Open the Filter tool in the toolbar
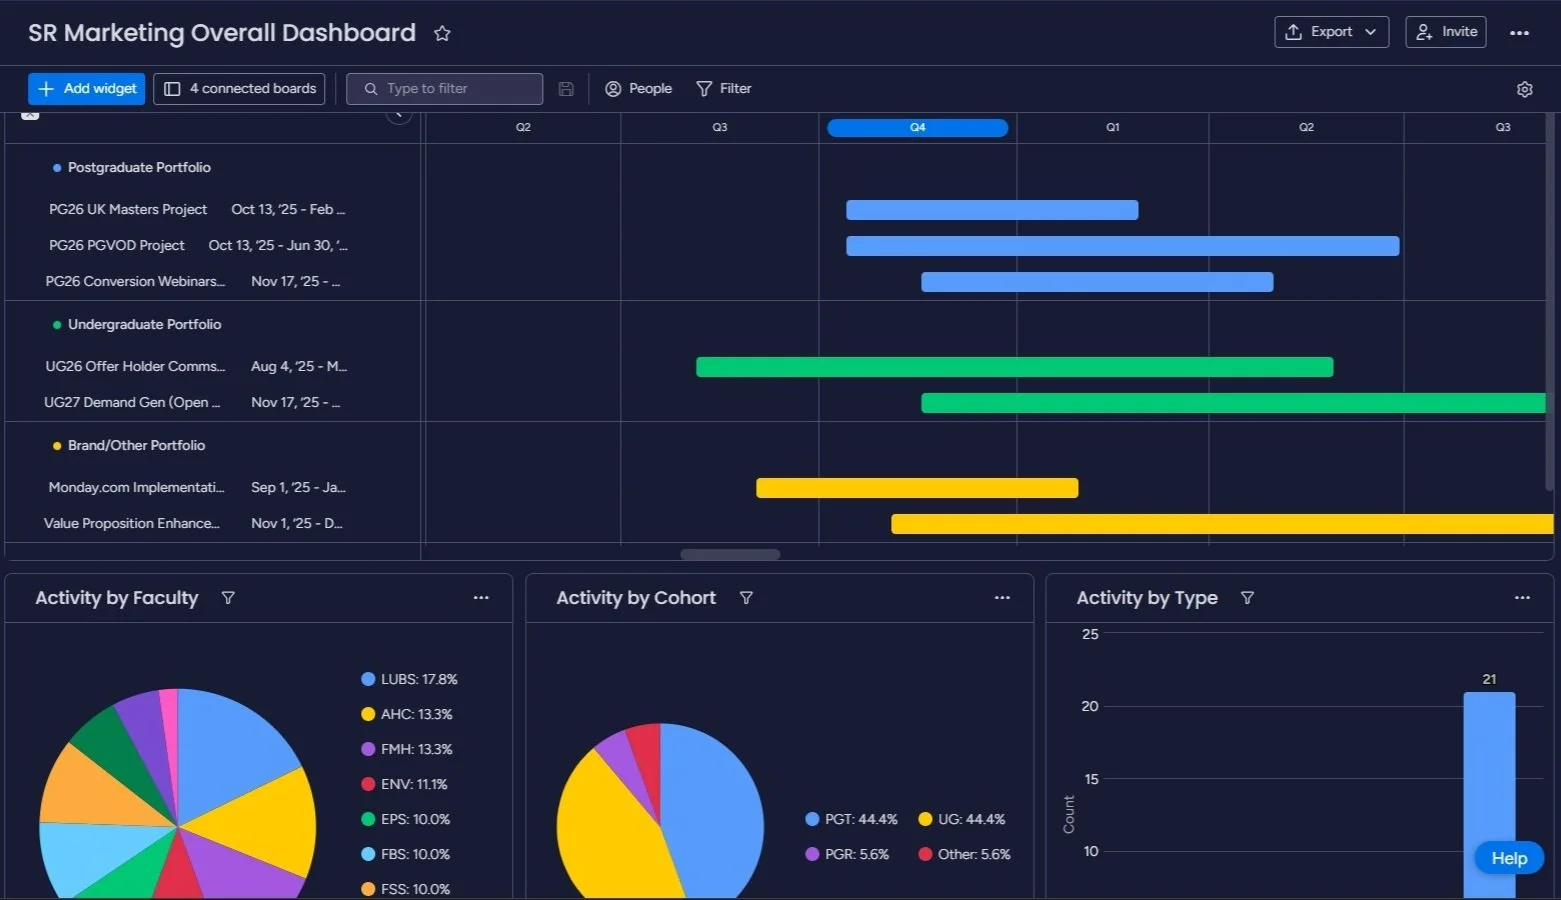This screenshot has height=900, width=1561. [724, 88]
